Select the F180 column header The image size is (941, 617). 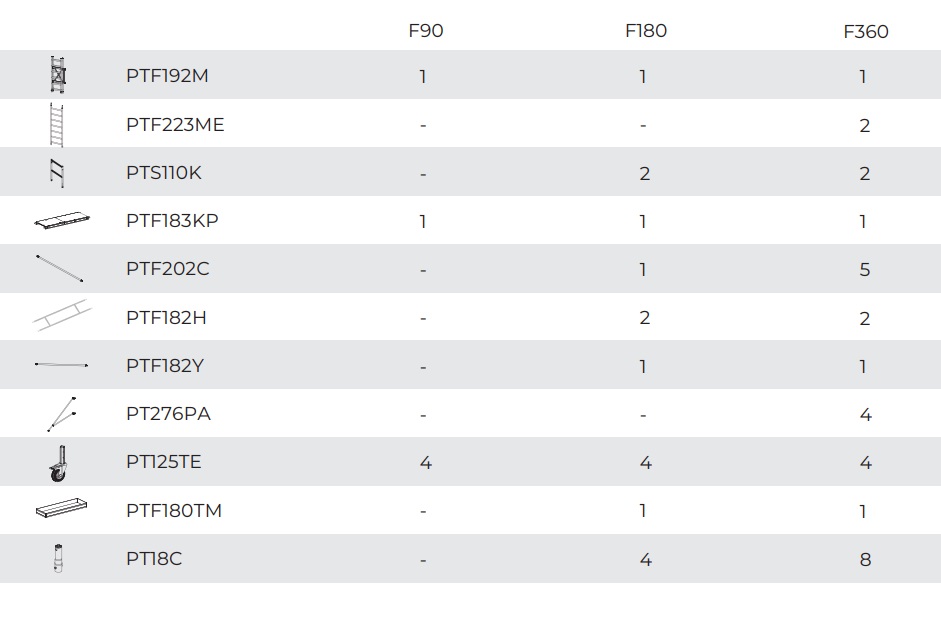click(646, 31)
